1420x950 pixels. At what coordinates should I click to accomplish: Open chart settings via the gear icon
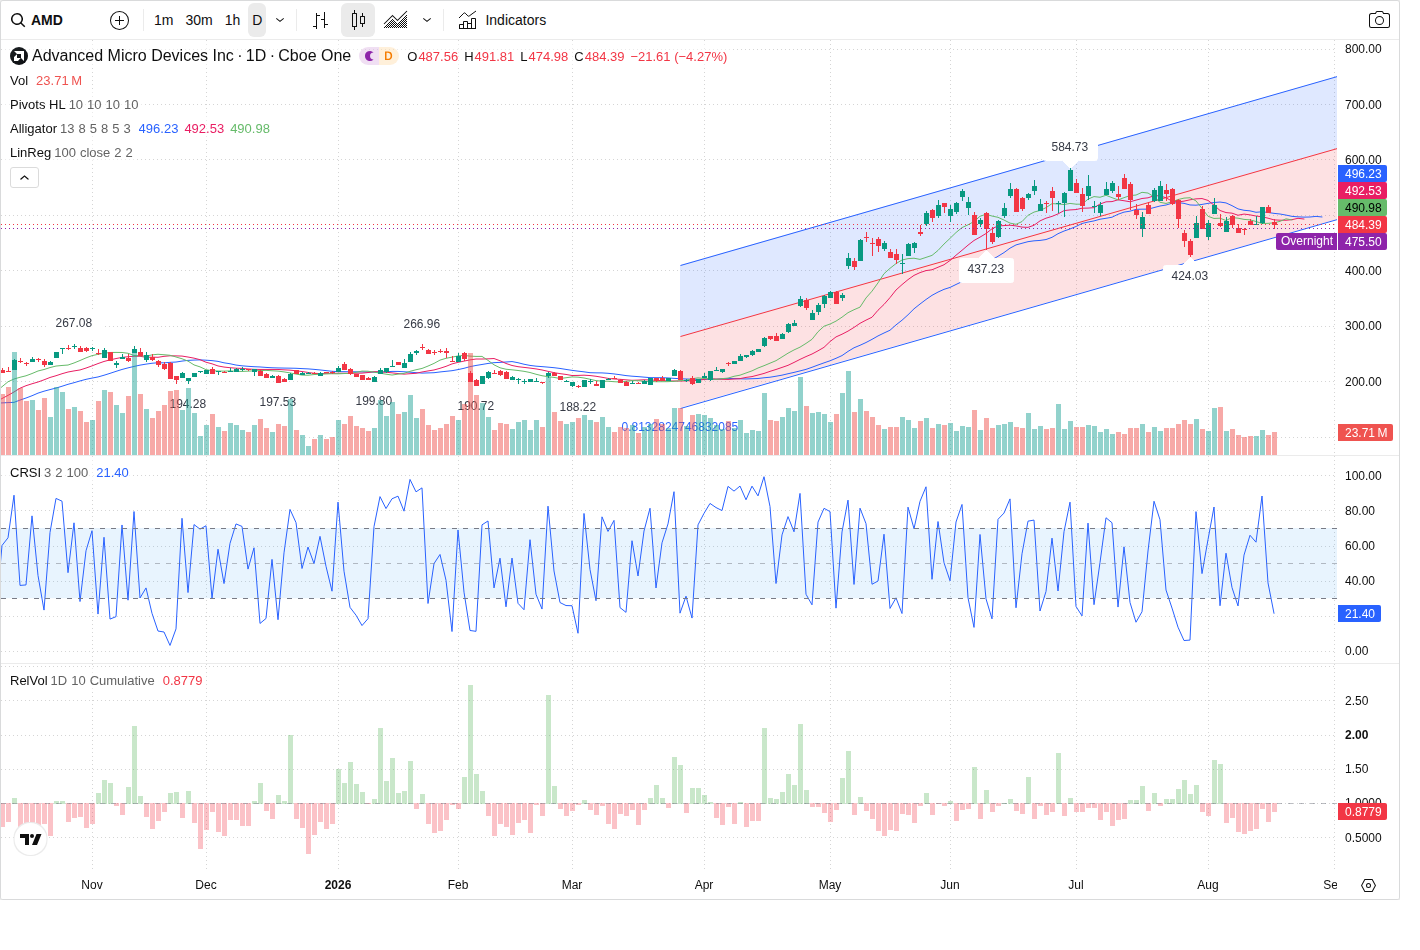tap(1369, 885)
